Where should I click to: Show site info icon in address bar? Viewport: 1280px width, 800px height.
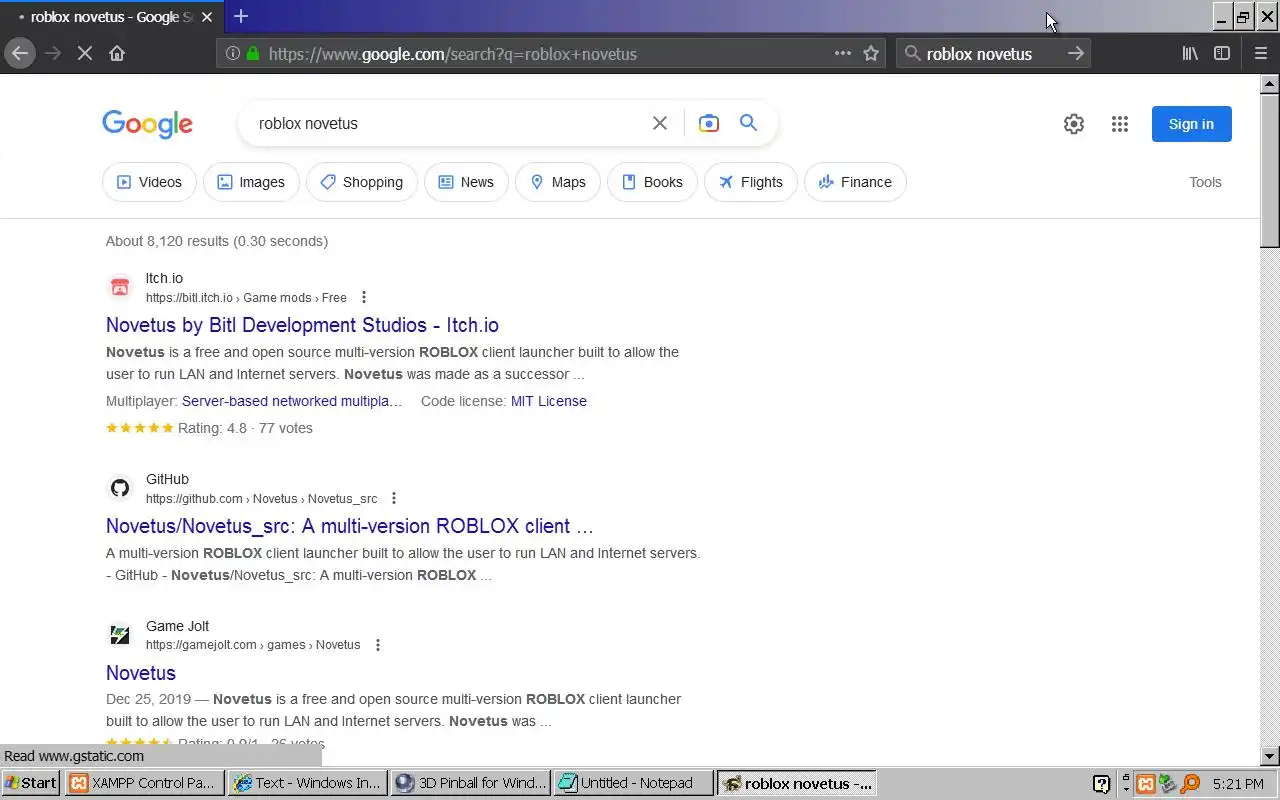[x=232, y=54]
